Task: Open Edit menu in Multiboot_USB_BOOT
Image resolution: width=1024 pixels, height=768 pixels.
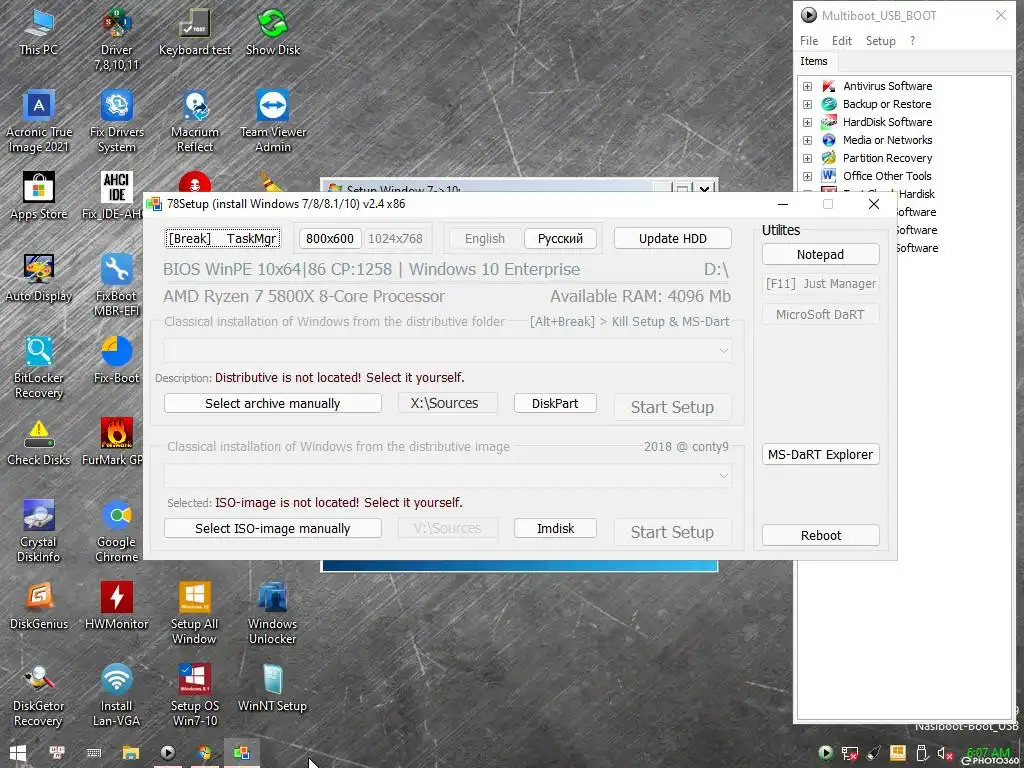Action: click(x=842, y=40)
